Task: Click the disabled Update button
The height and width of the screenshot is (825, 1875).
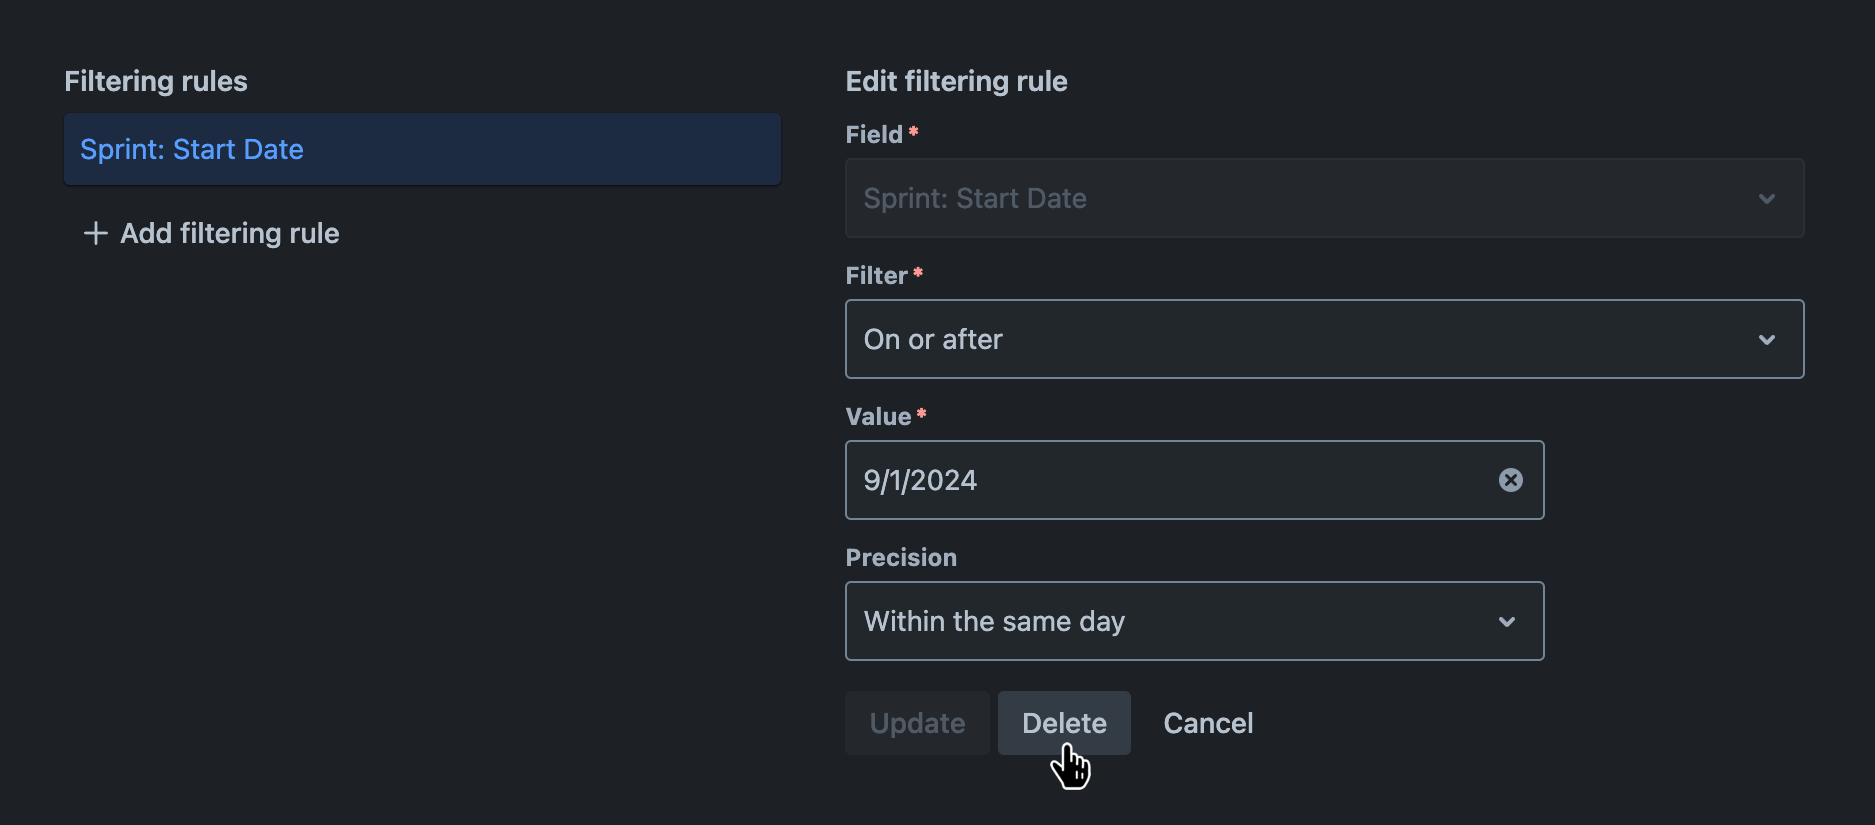Action: (x=917, y=722)
